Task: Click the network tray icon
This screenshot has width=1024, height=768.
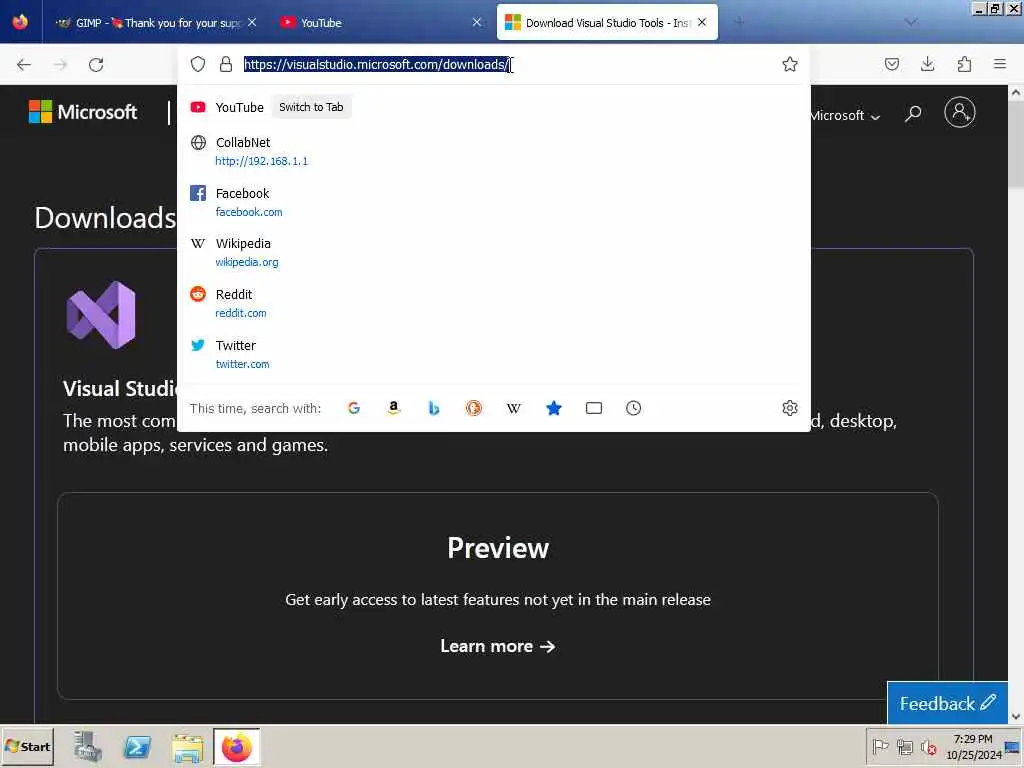Action: [904, 746]
